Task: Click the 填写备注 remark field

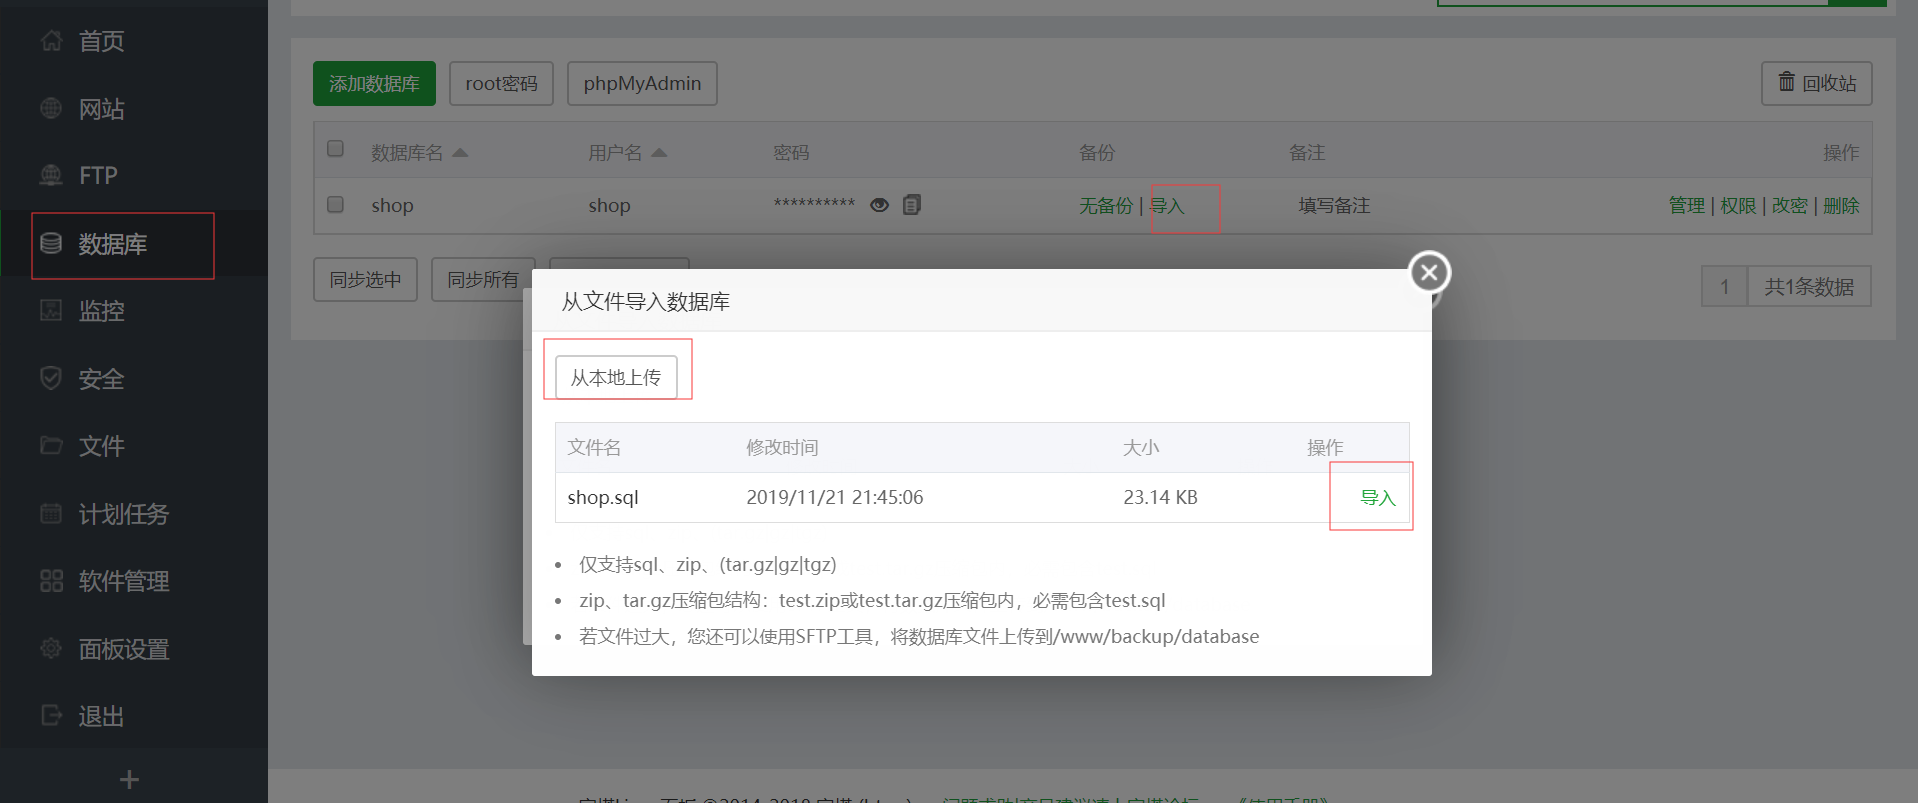Action: (x=1334, y=205)
